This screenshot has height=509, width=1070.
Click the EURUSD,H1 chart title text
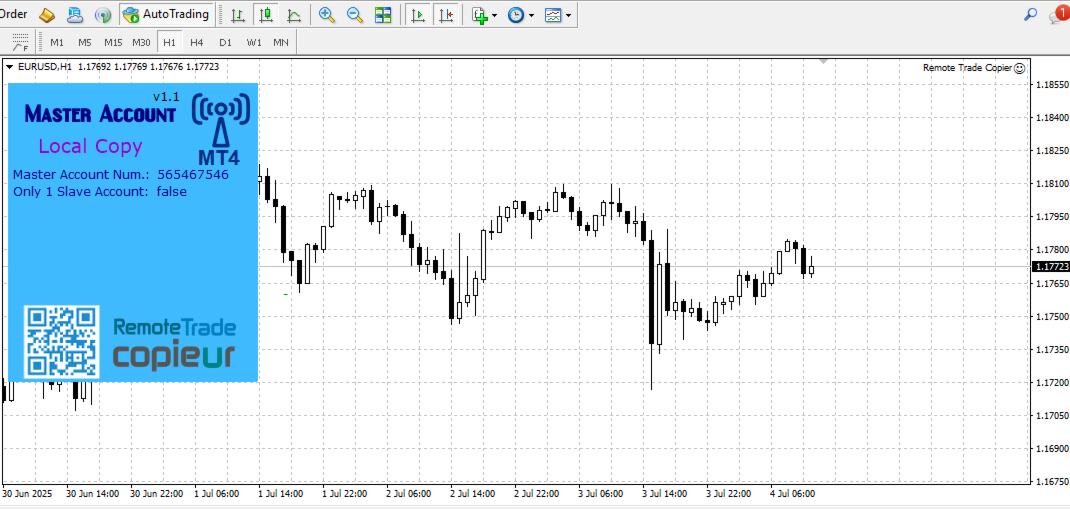point(45,67)
